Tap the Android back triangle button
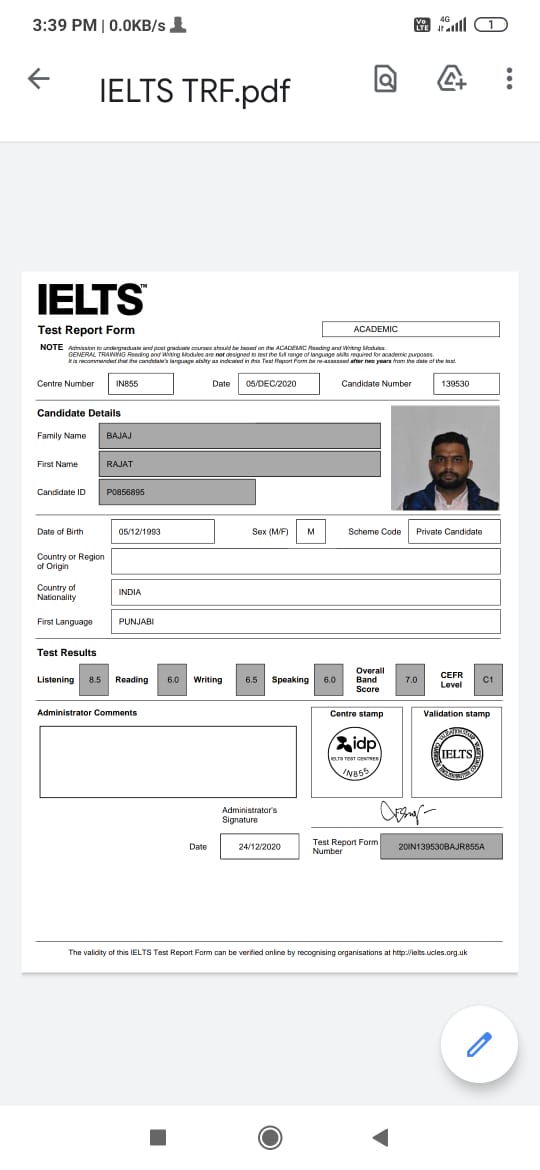This screenshot has height=1170, width=540. click(x=380, y=1137)
